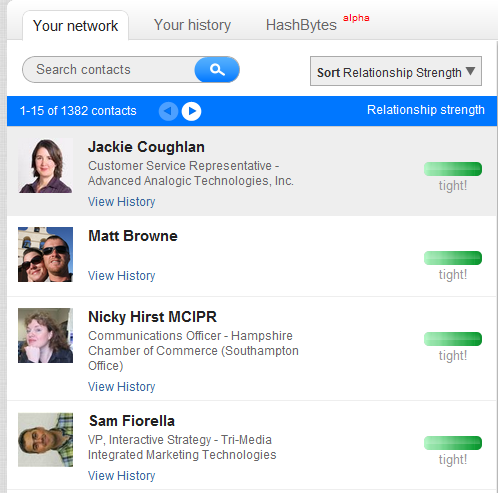Click Nicky Hirst's profile picture
The width and height of the screenshot is (498, 493).
pyautogui.click(x=45, y=335)
